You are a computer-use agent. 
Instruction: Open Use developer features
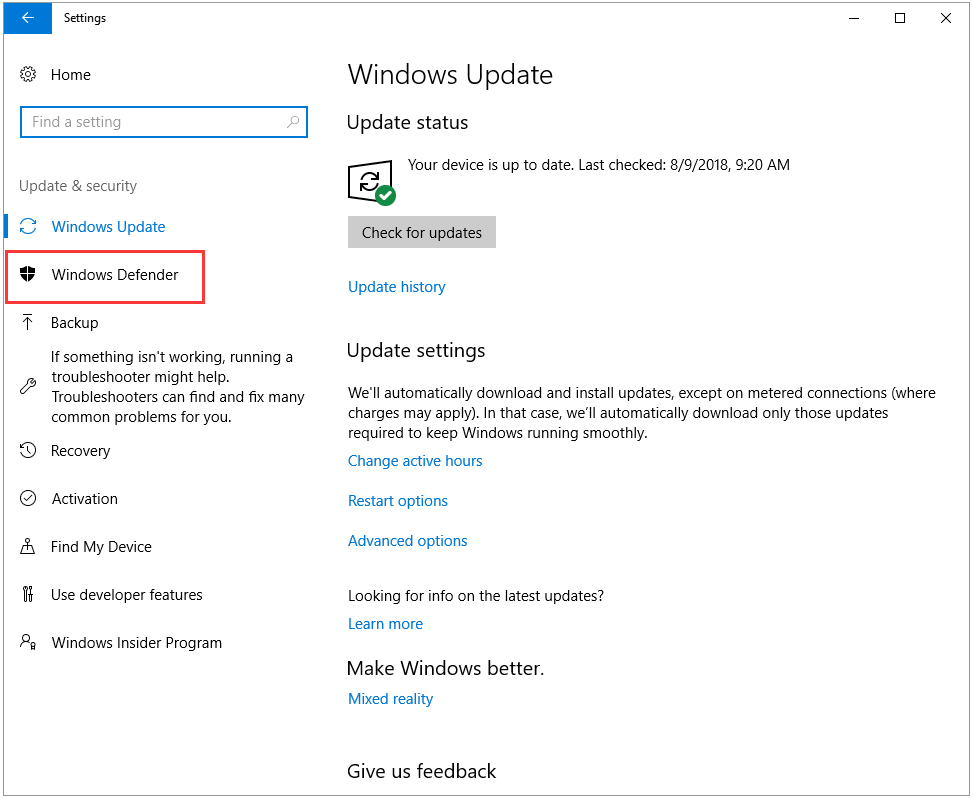127,595
